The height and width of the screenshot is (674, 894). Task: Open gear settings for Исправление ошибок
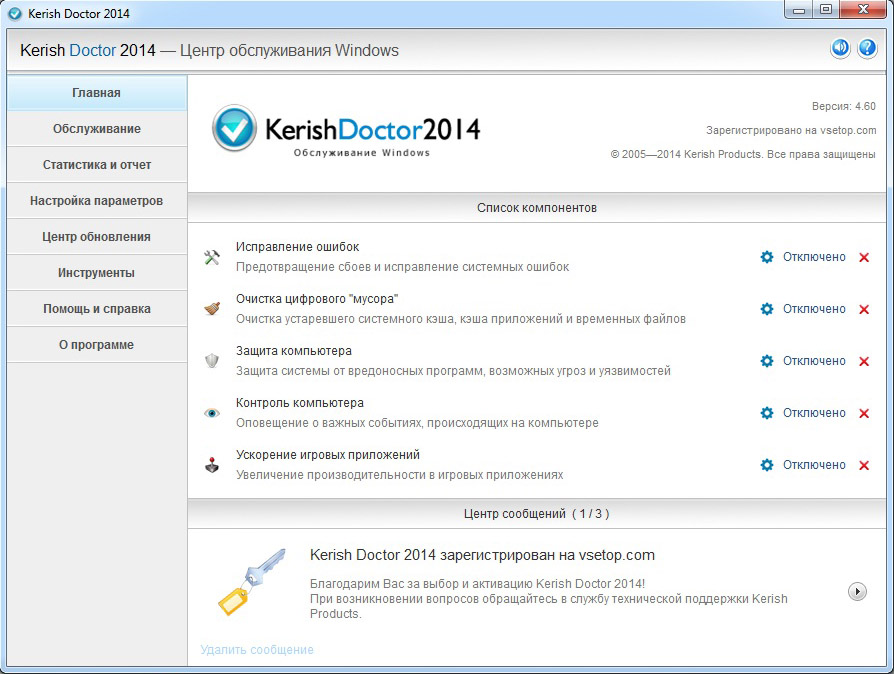[767, 257]
